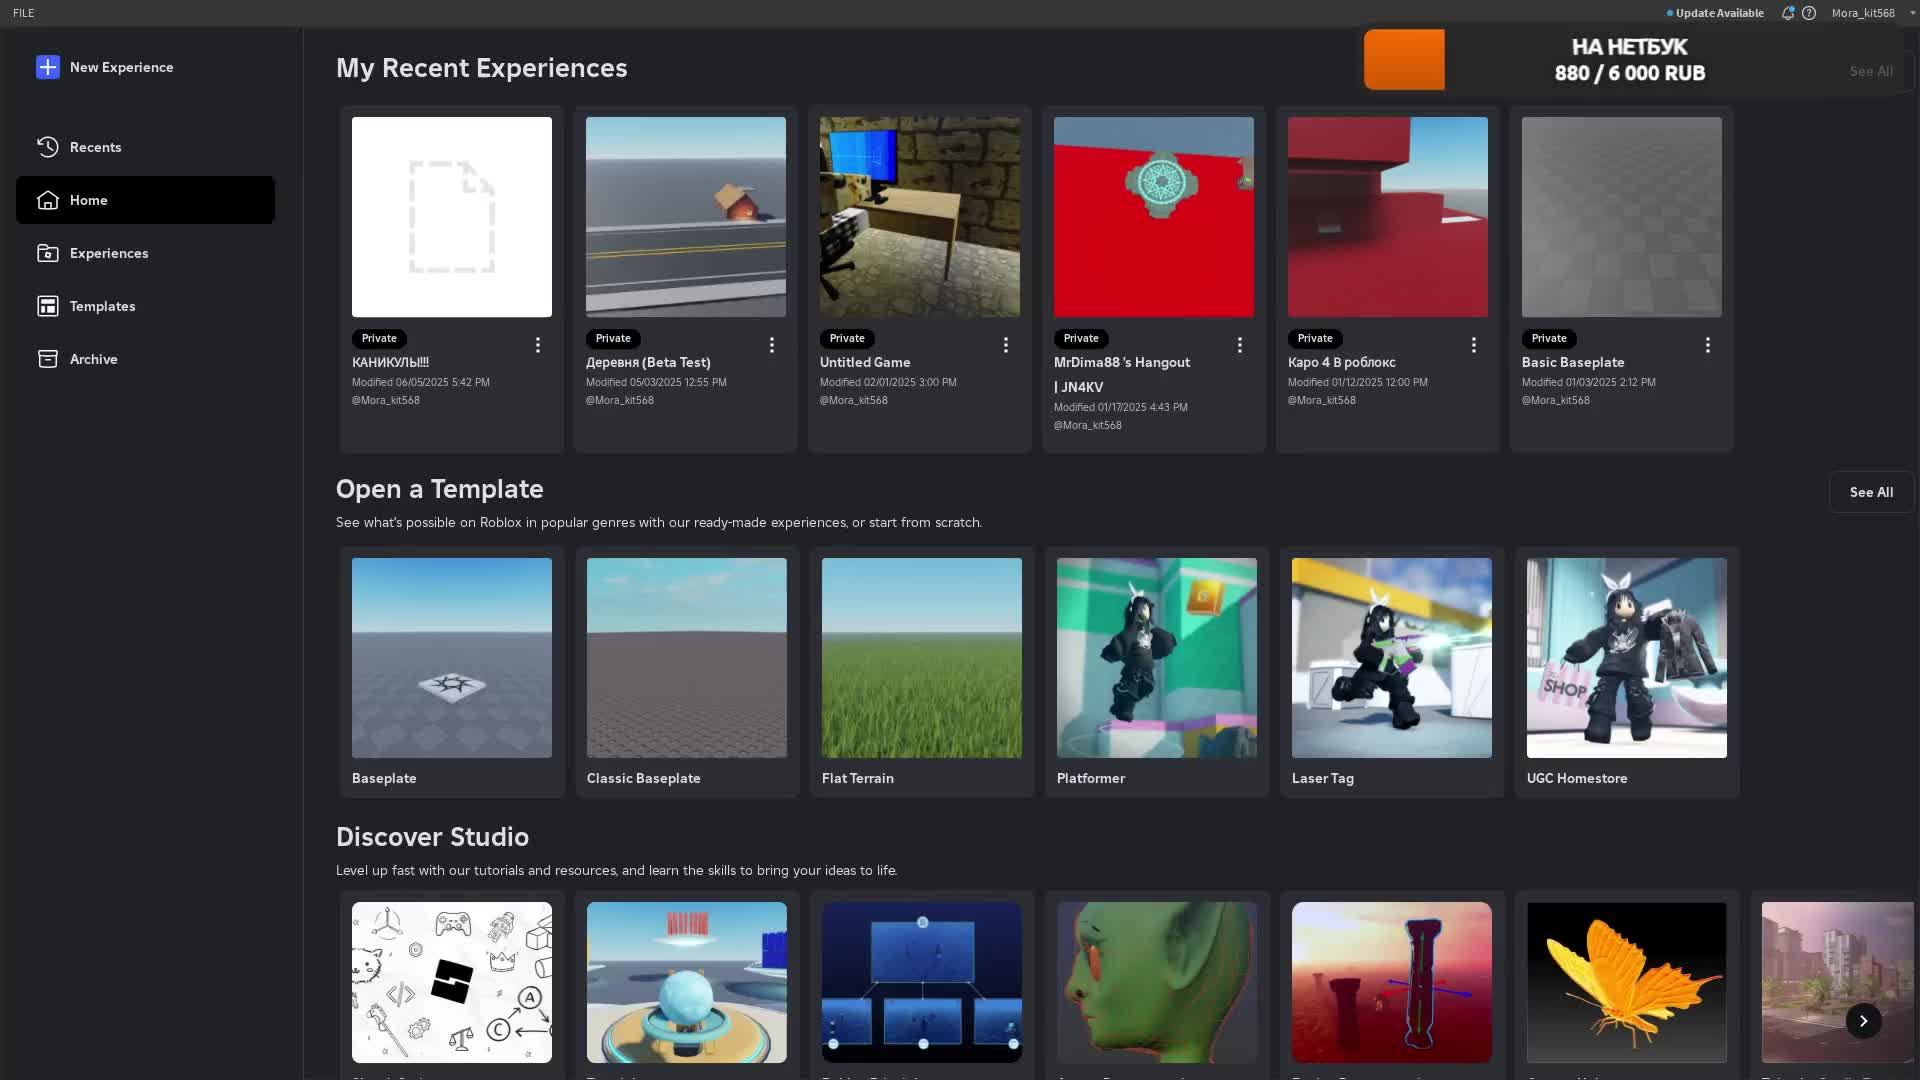The height and width of the screenshot is (1080, 1920).
Task: Open the Experiences sidebar section
Action: (145, 253)
